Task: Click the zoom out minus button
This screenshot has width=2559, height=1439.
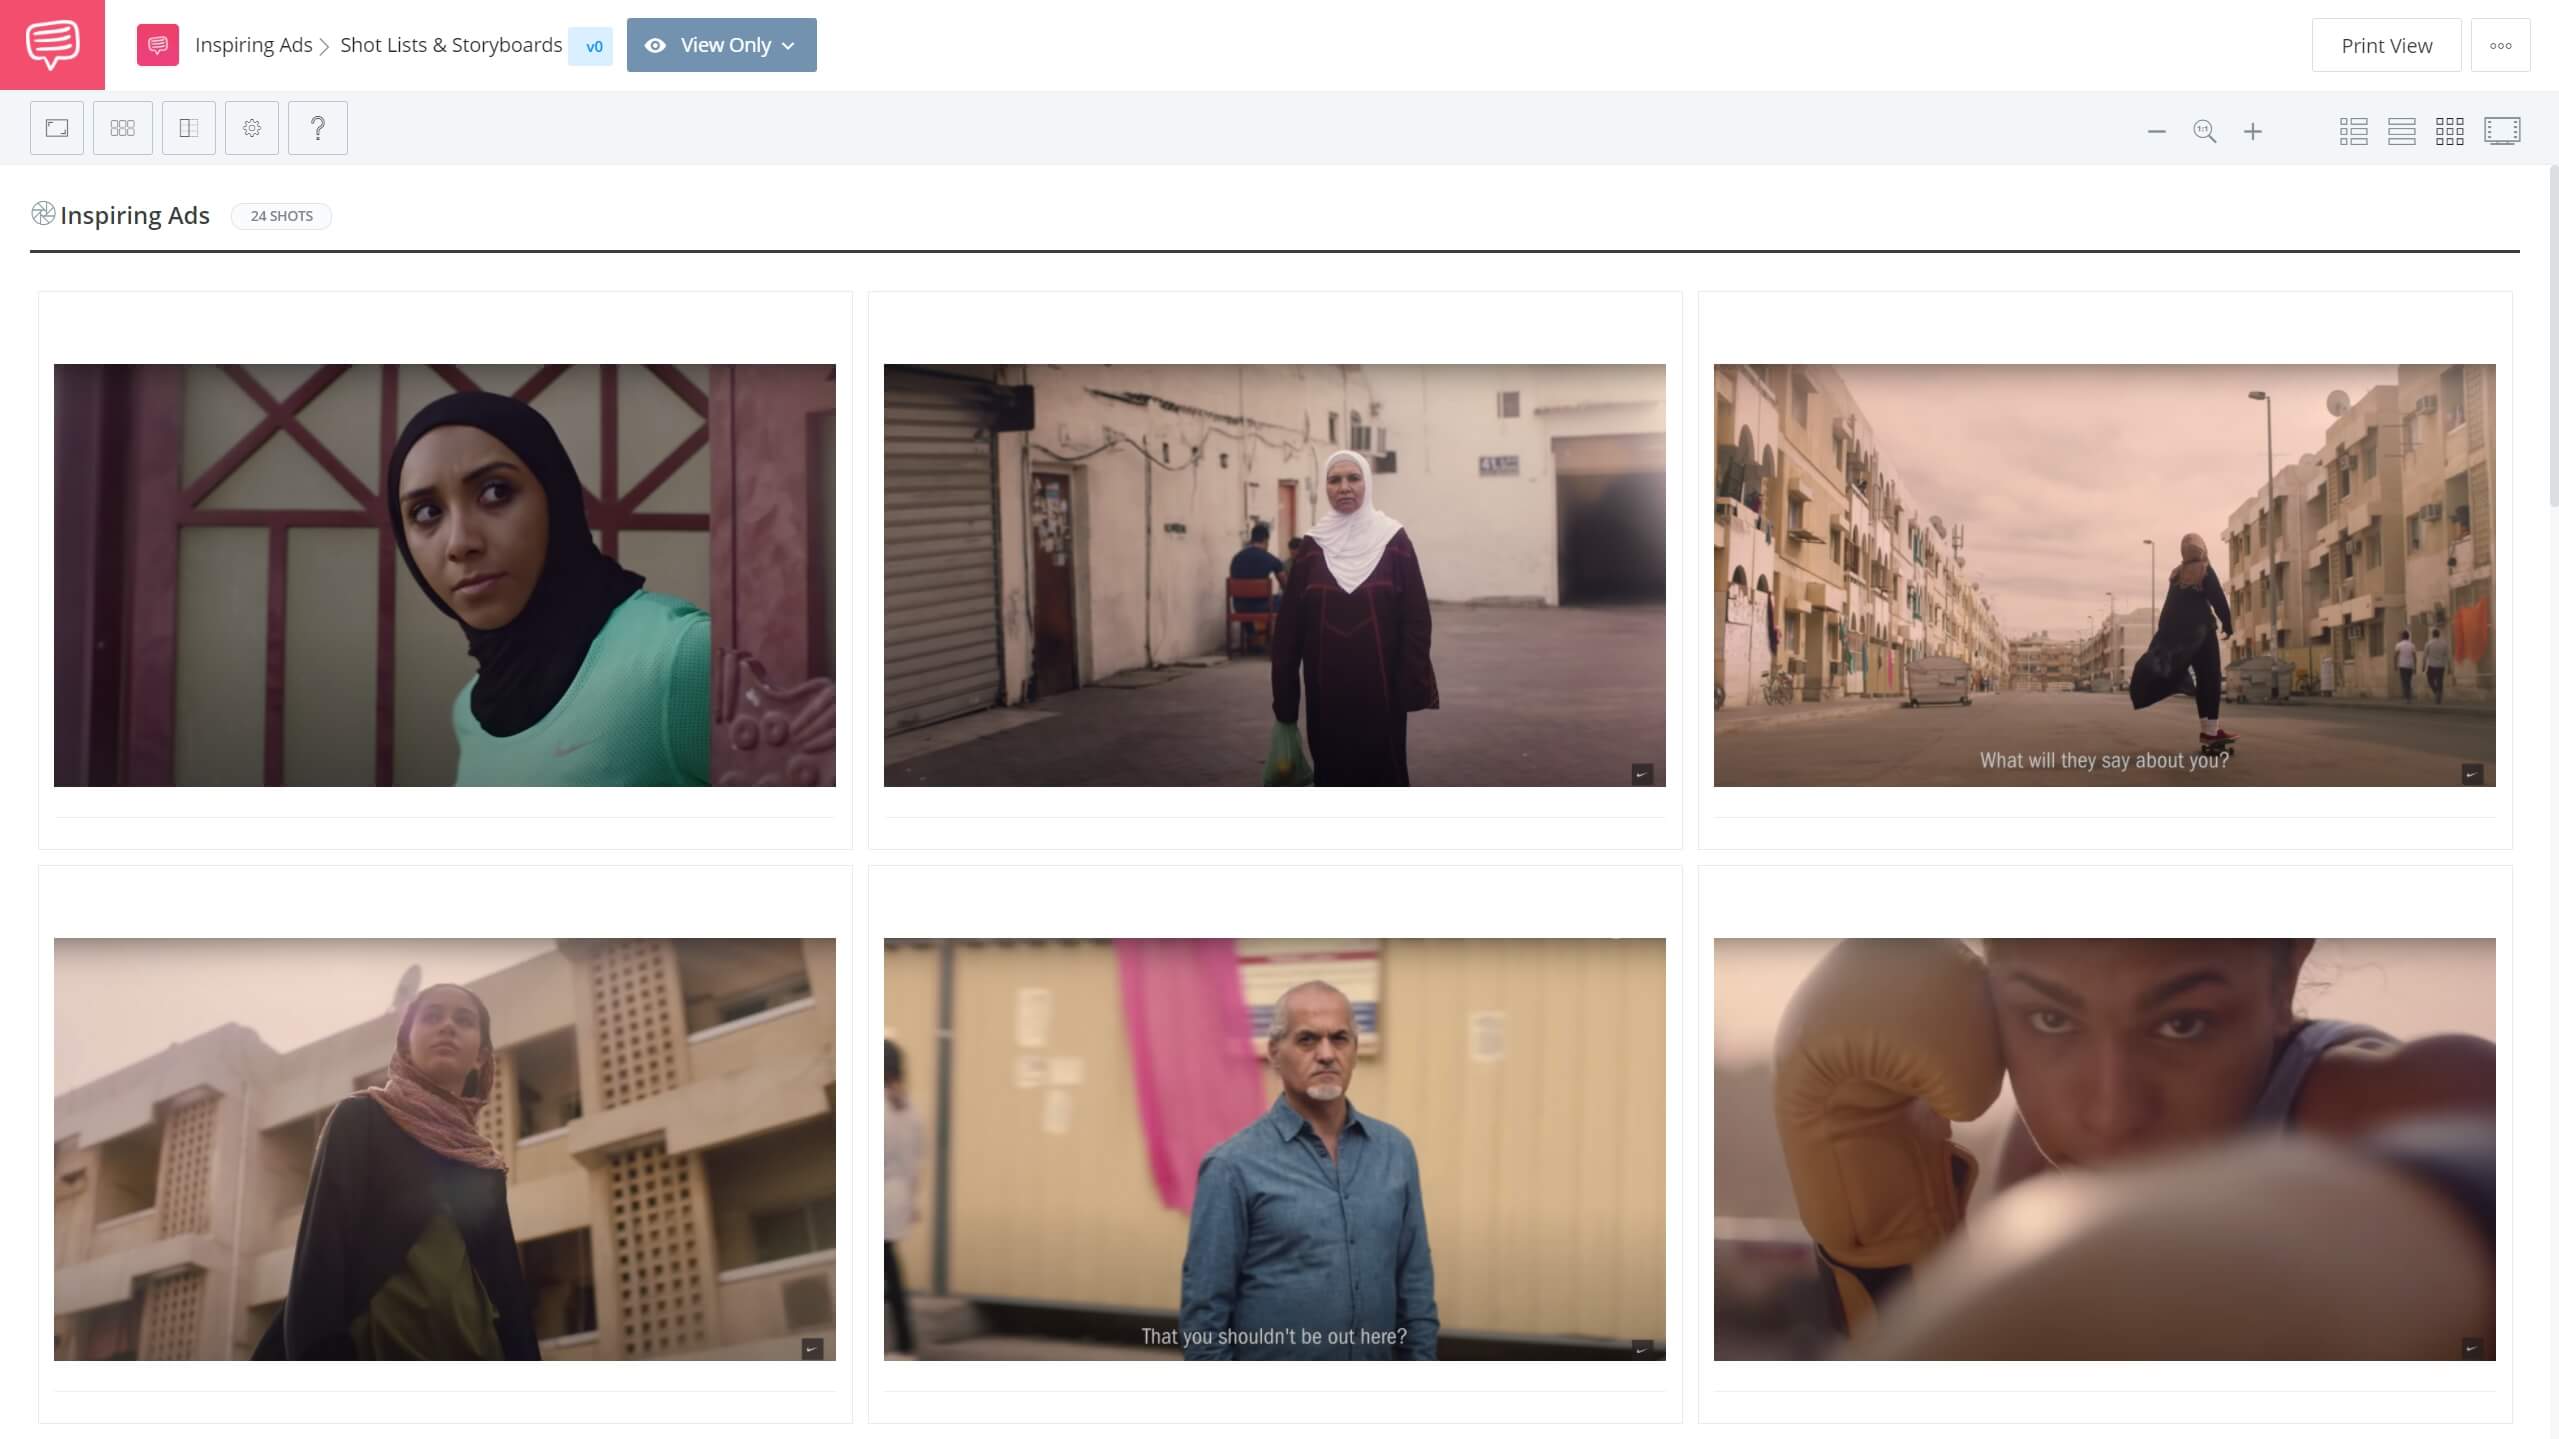Action: pos(2157,130)
